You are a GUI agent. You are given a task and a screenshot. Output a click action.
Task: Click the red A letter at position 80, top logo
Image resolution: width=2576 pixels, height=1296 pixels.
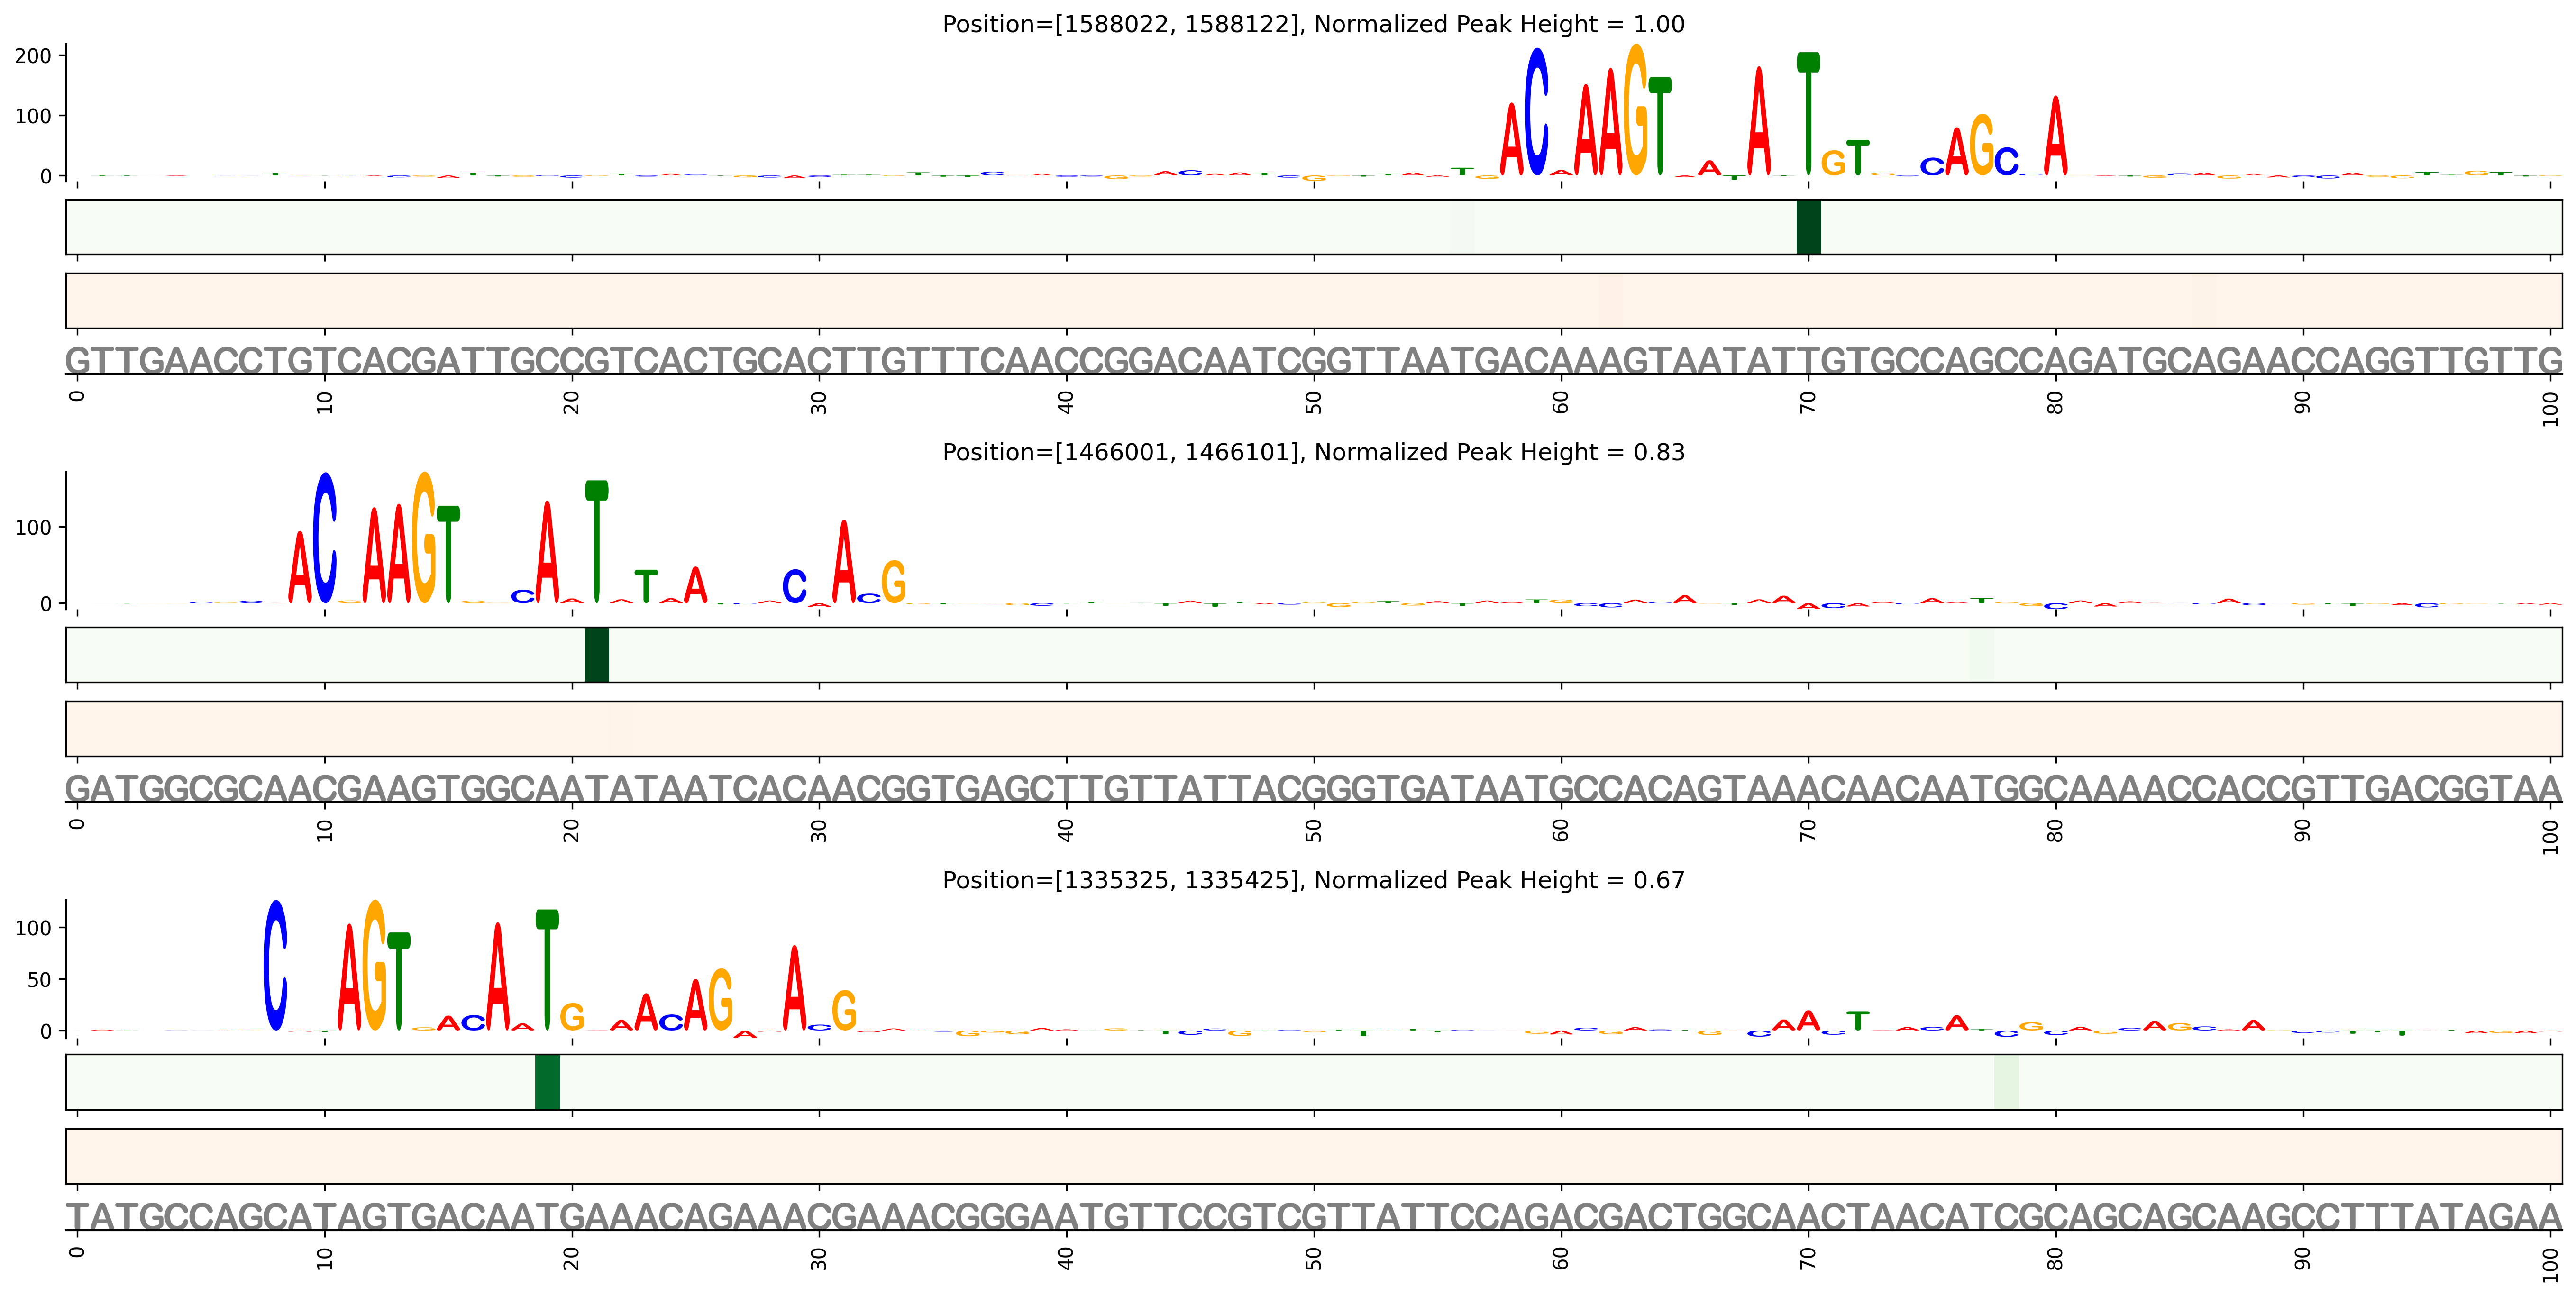point(2055,136)
